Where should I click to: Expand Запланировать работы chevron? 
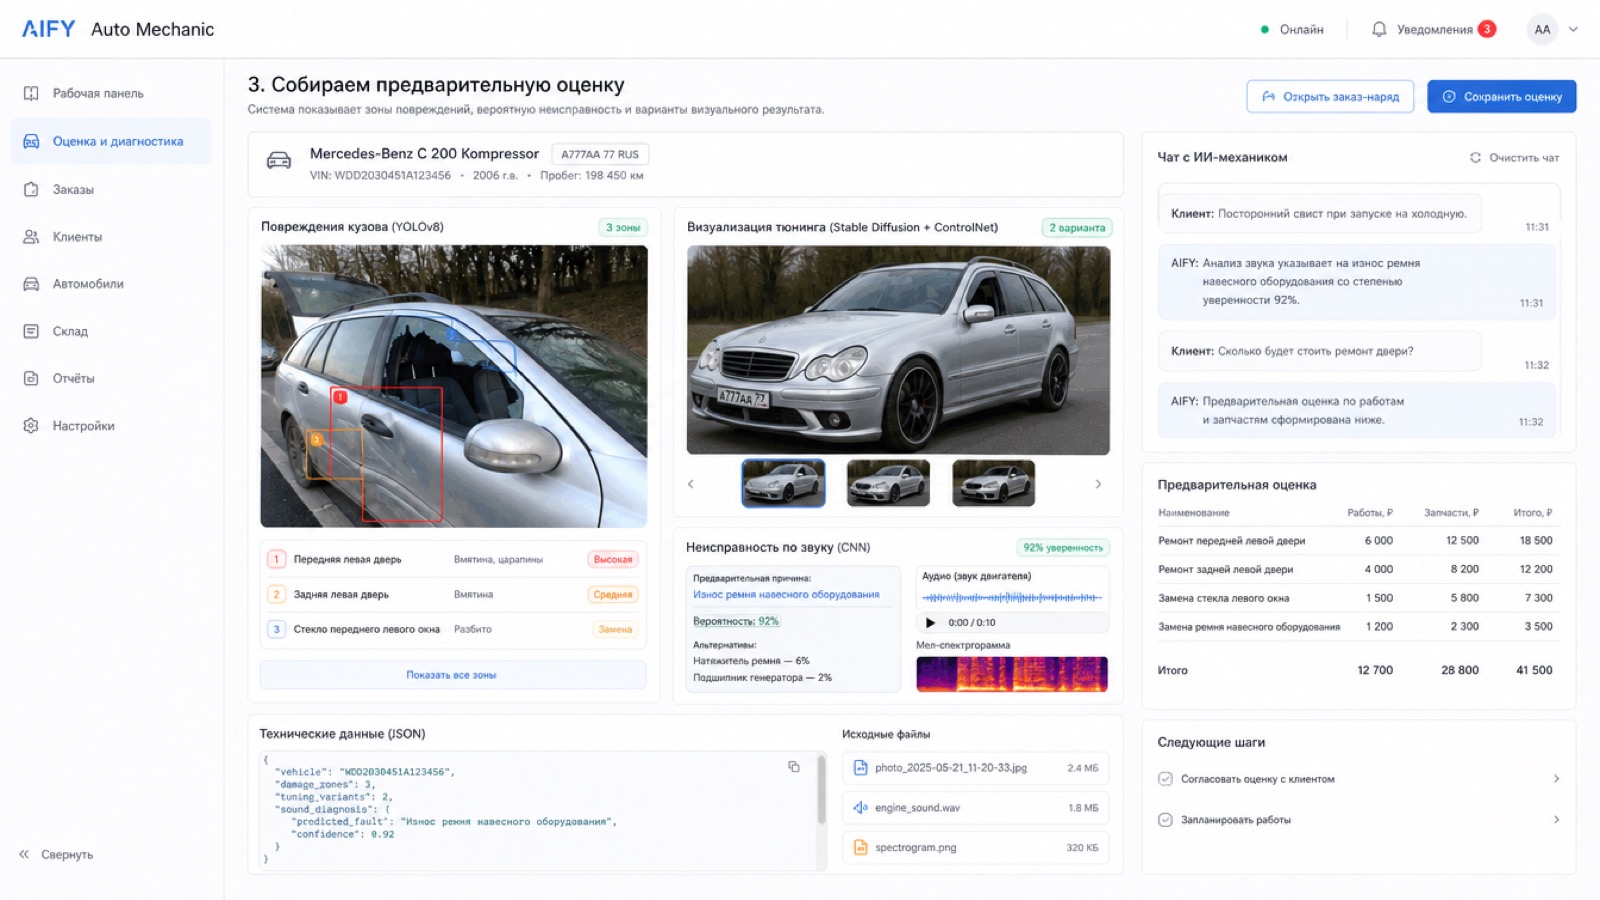1556,820
